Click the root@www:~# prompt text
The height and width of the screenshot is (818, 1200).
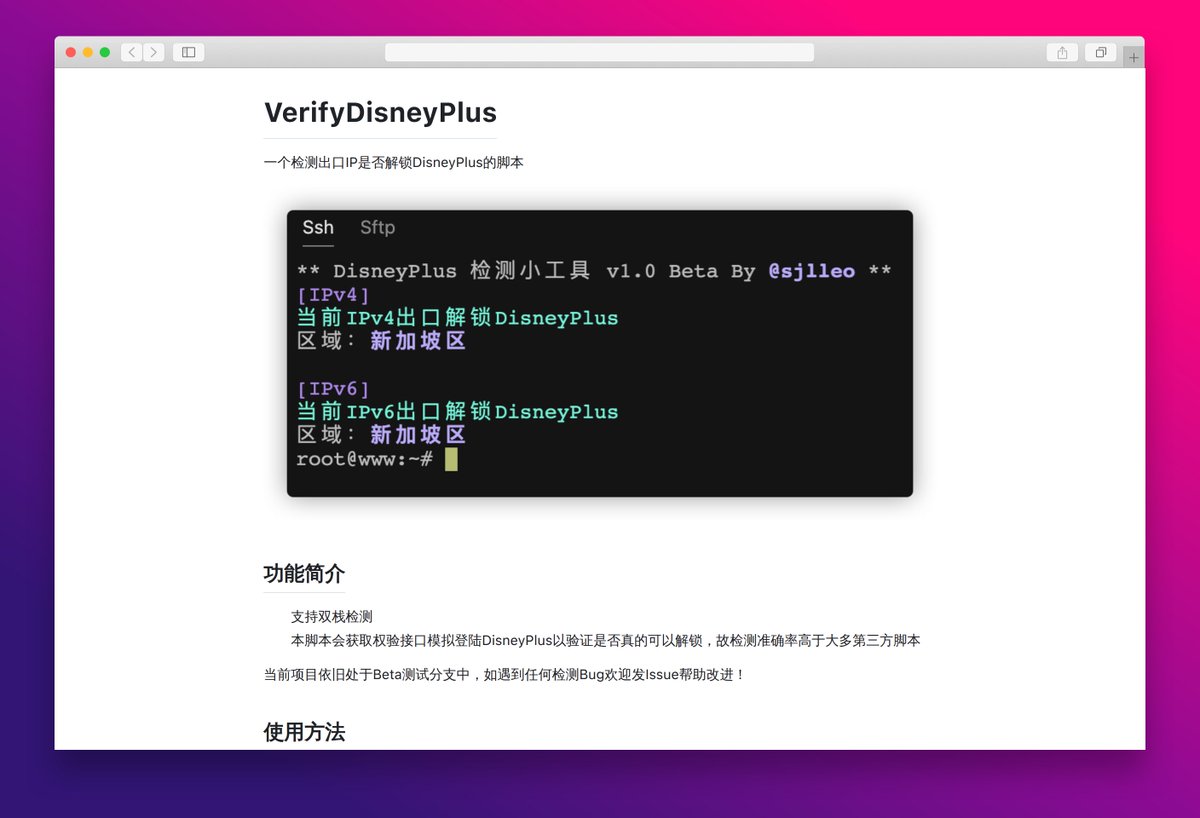[365, 459]
